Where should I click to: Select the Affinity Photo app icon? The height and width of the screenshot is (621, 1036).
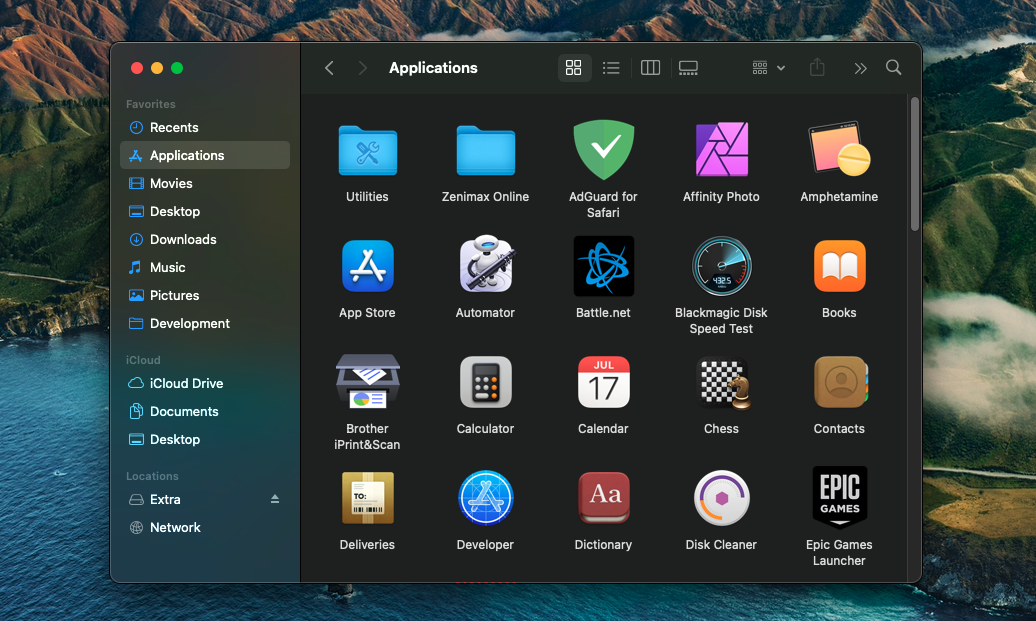coord(722,150)
